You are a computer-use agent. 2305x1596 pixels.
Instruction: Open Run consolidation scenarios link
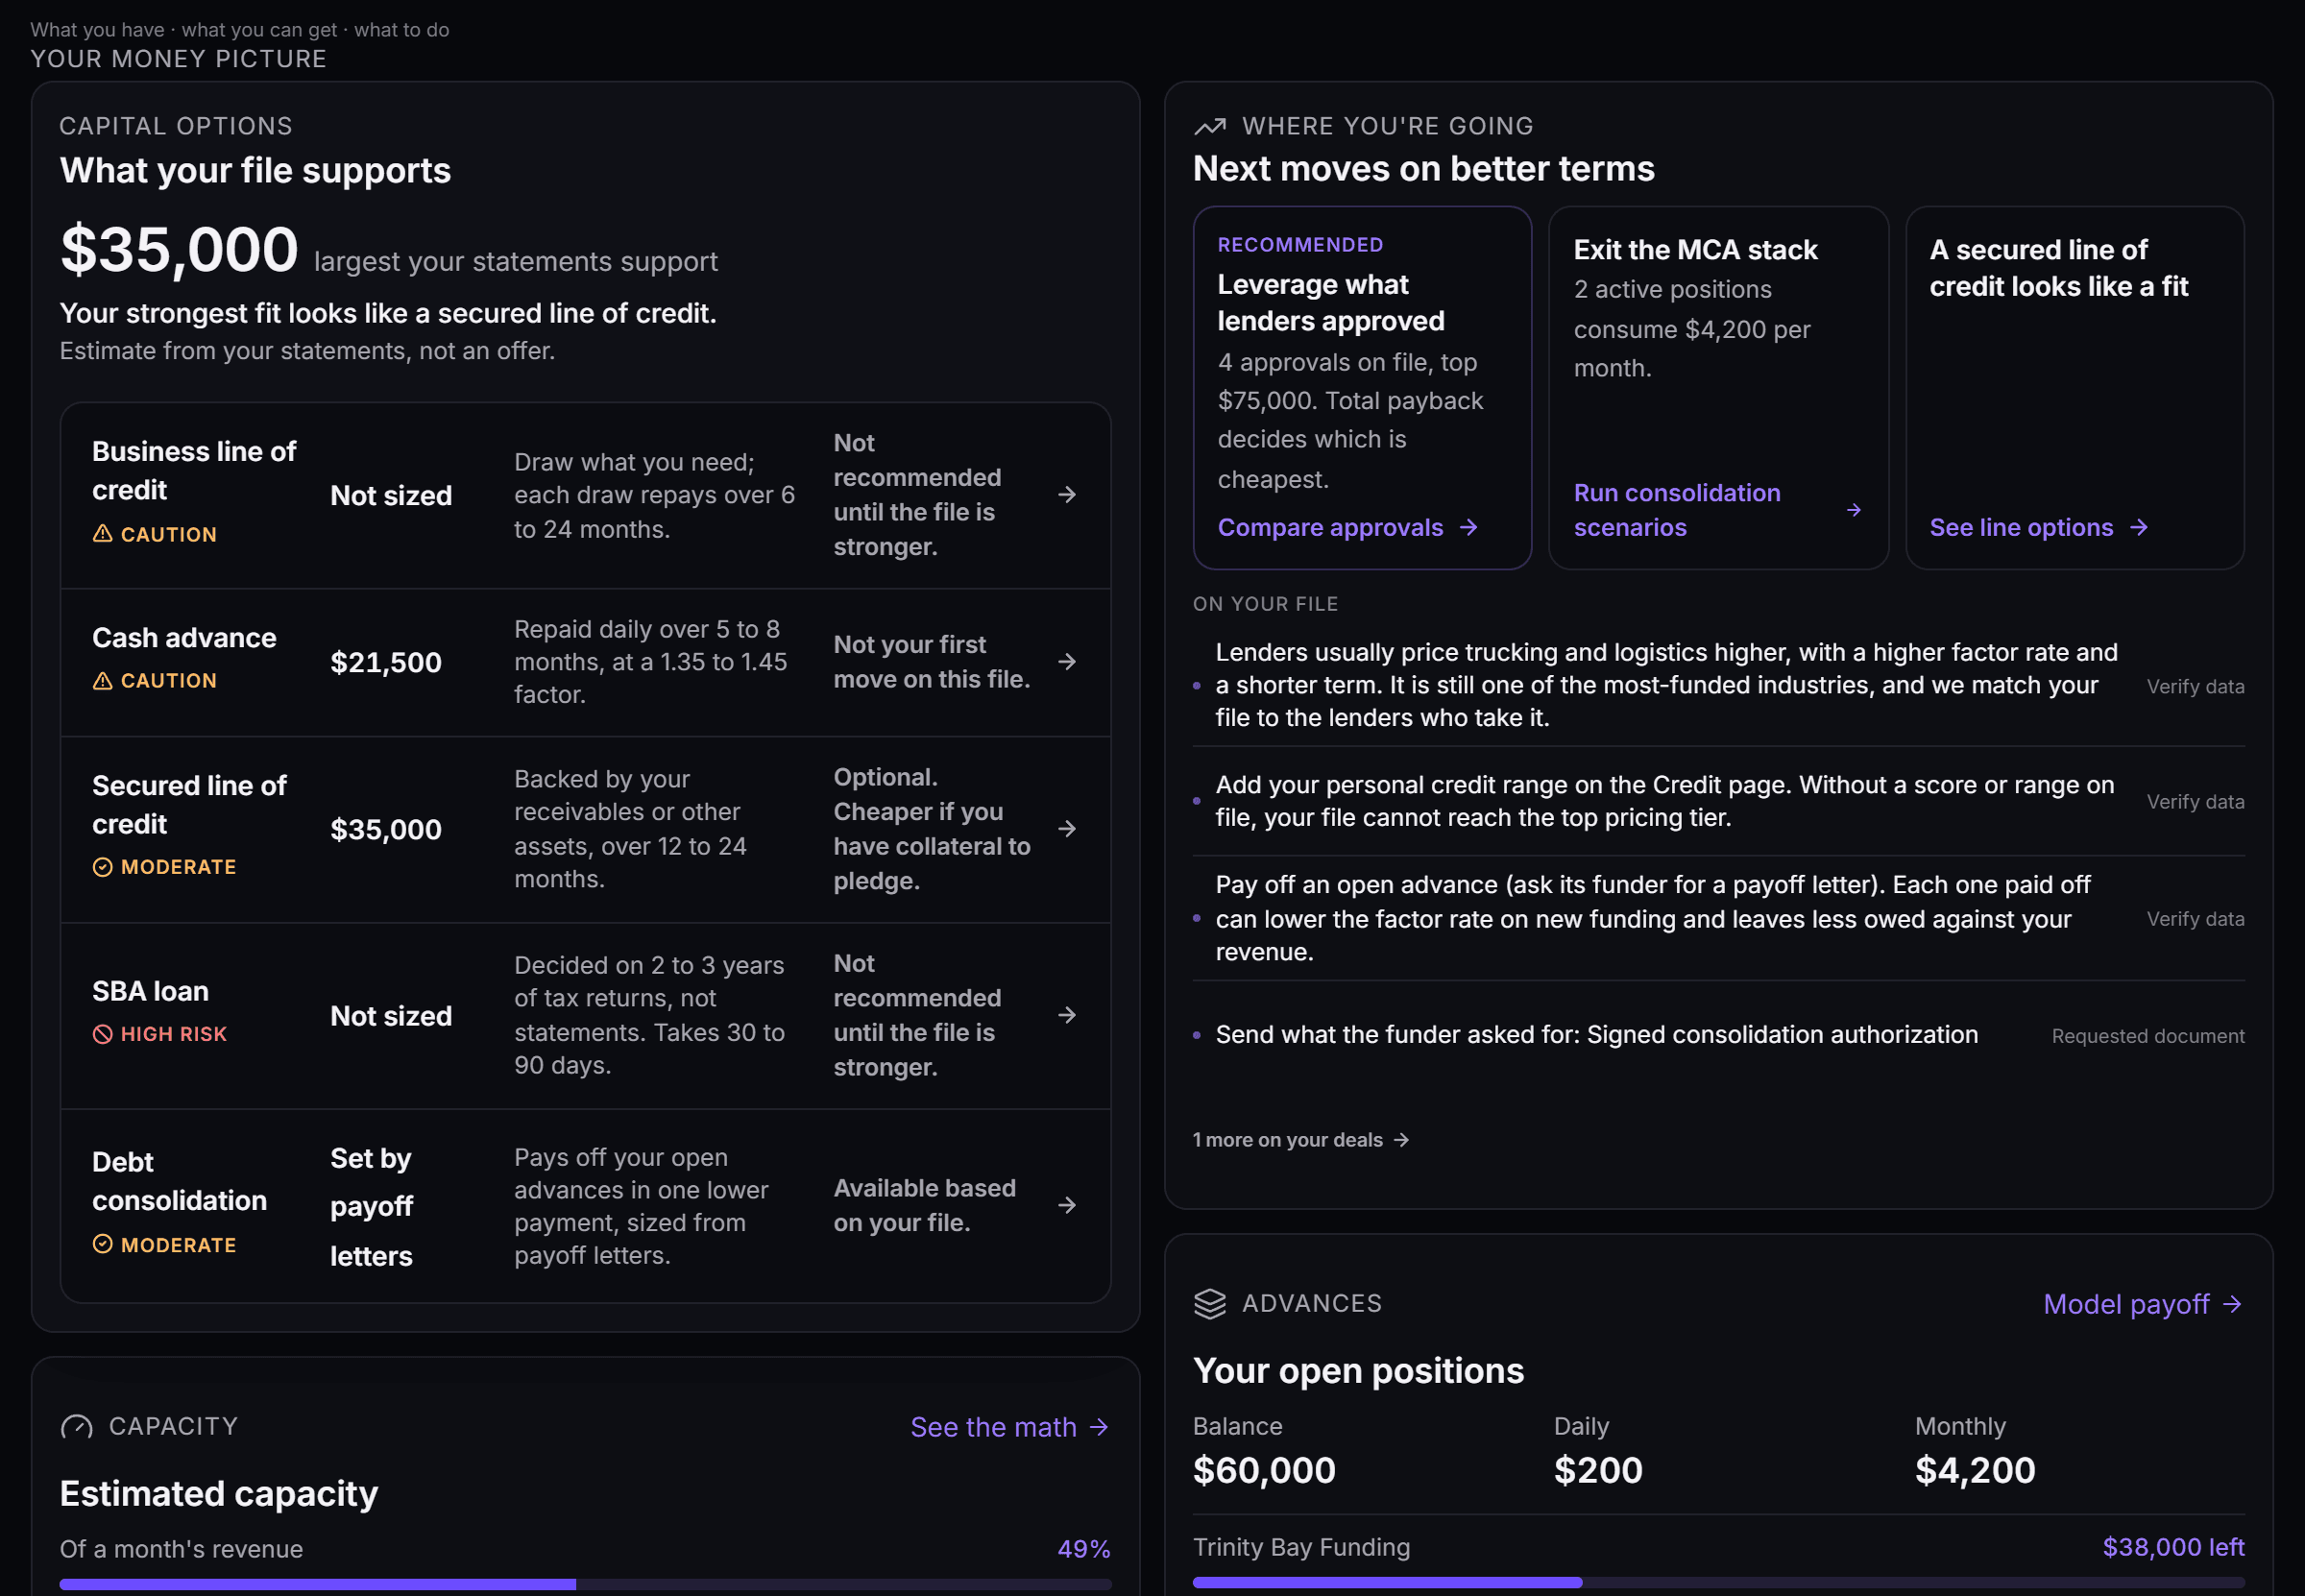1718,510
